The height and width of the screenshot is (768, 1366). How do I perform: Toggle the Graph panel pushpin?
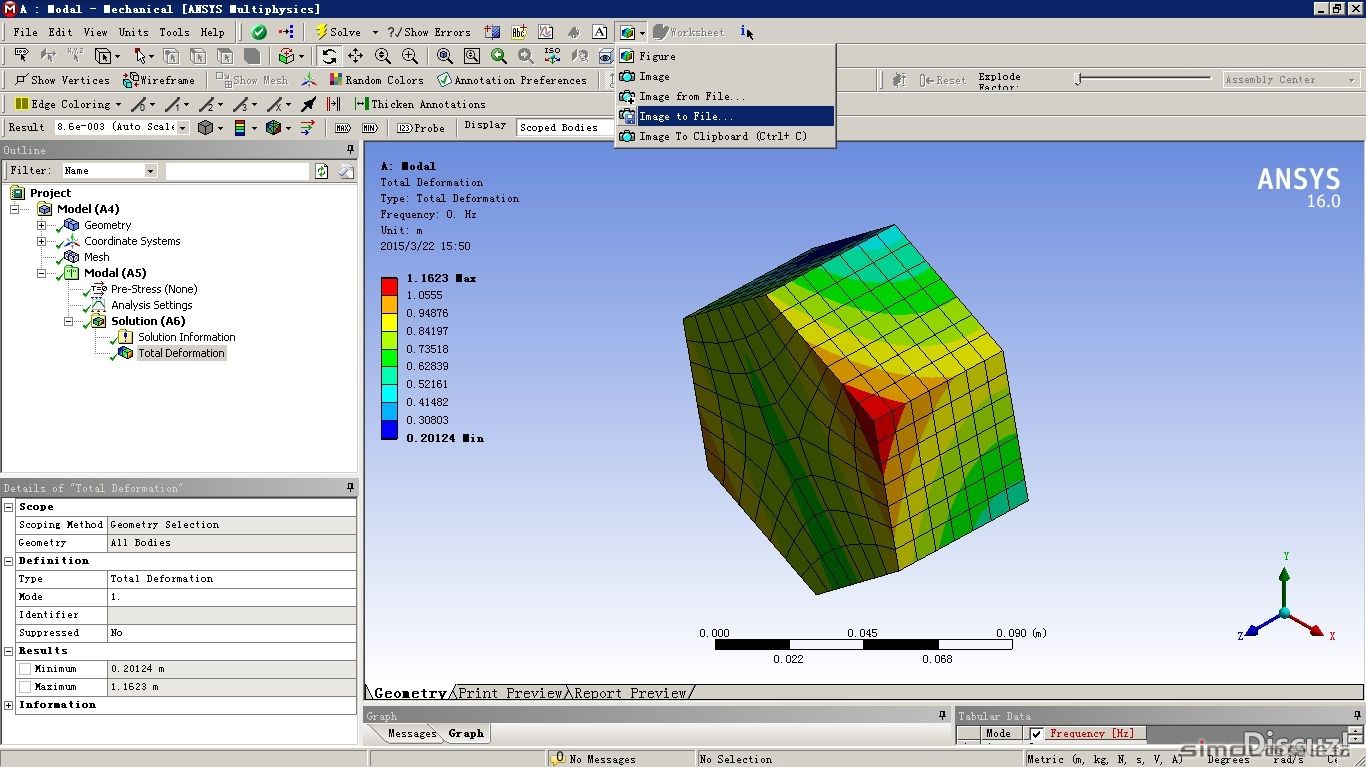[942, 716]
